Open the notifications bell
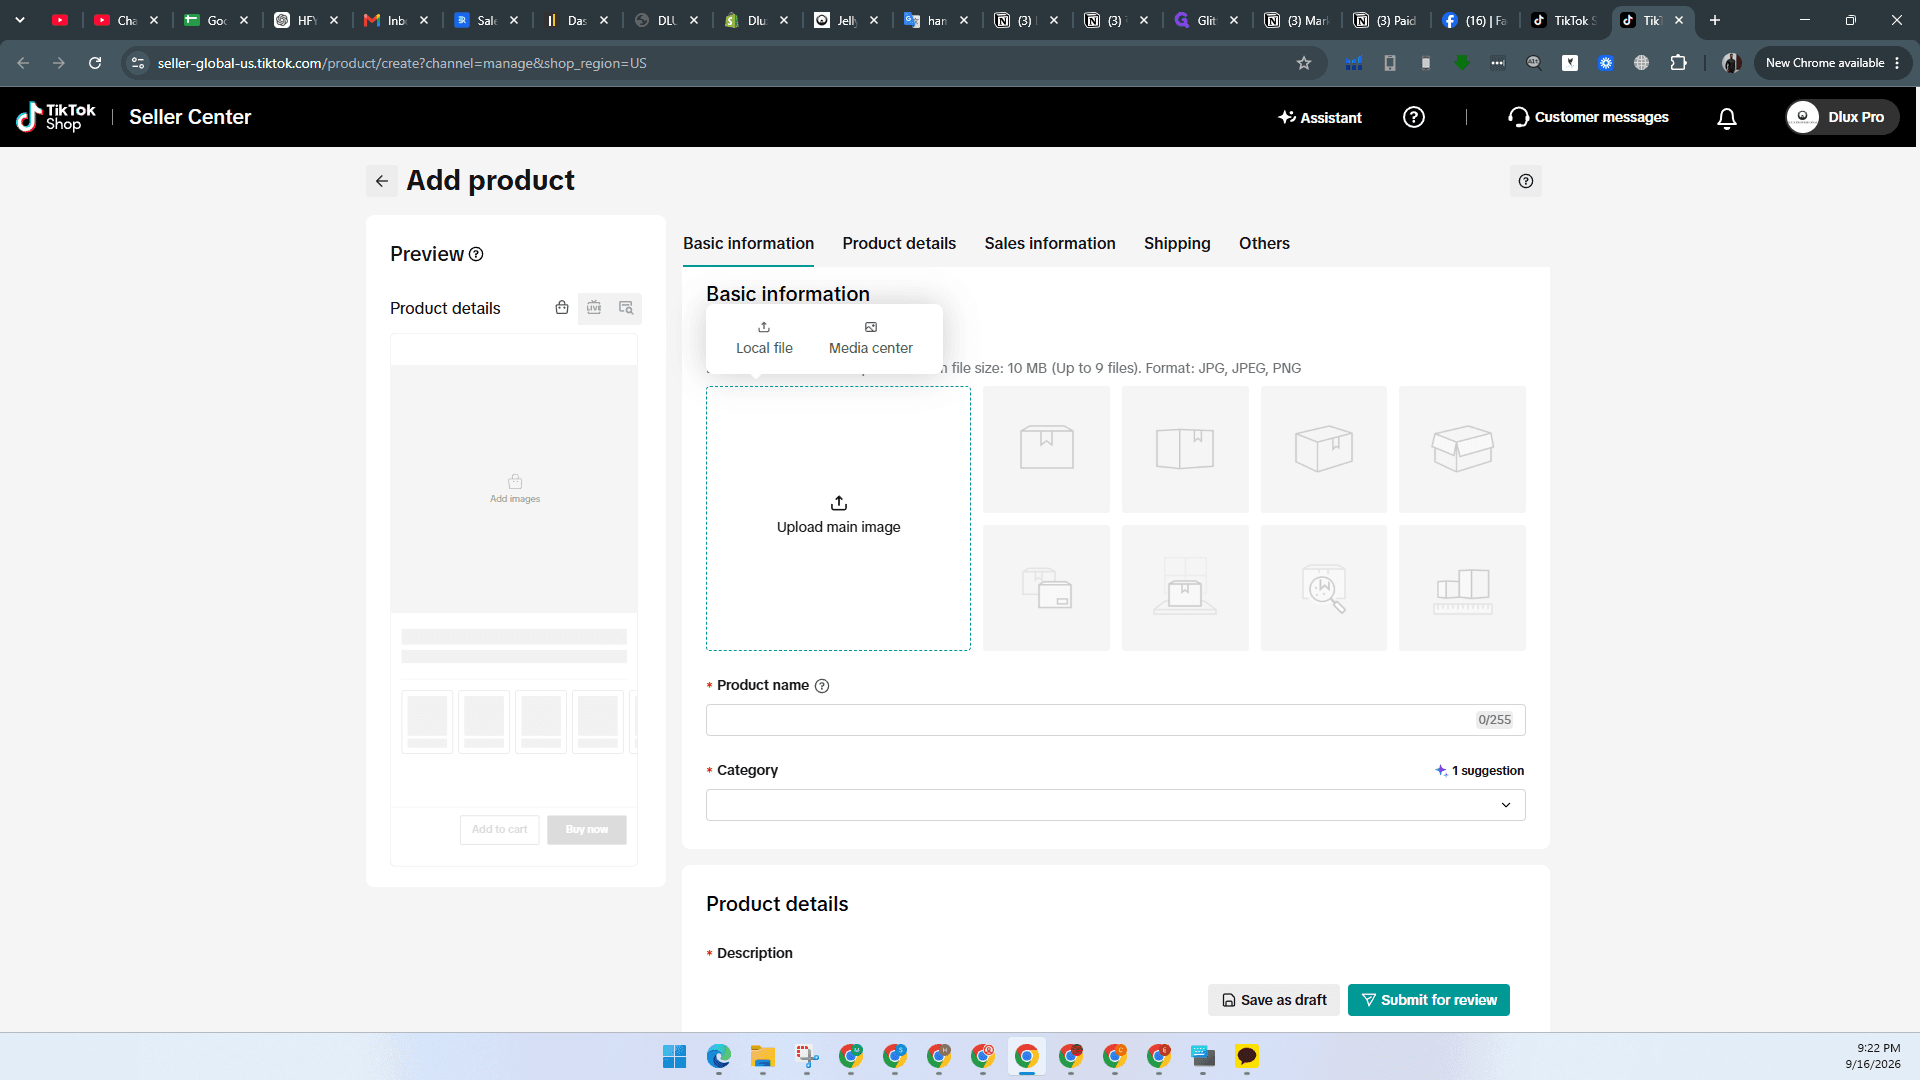 pos(1726,118)
